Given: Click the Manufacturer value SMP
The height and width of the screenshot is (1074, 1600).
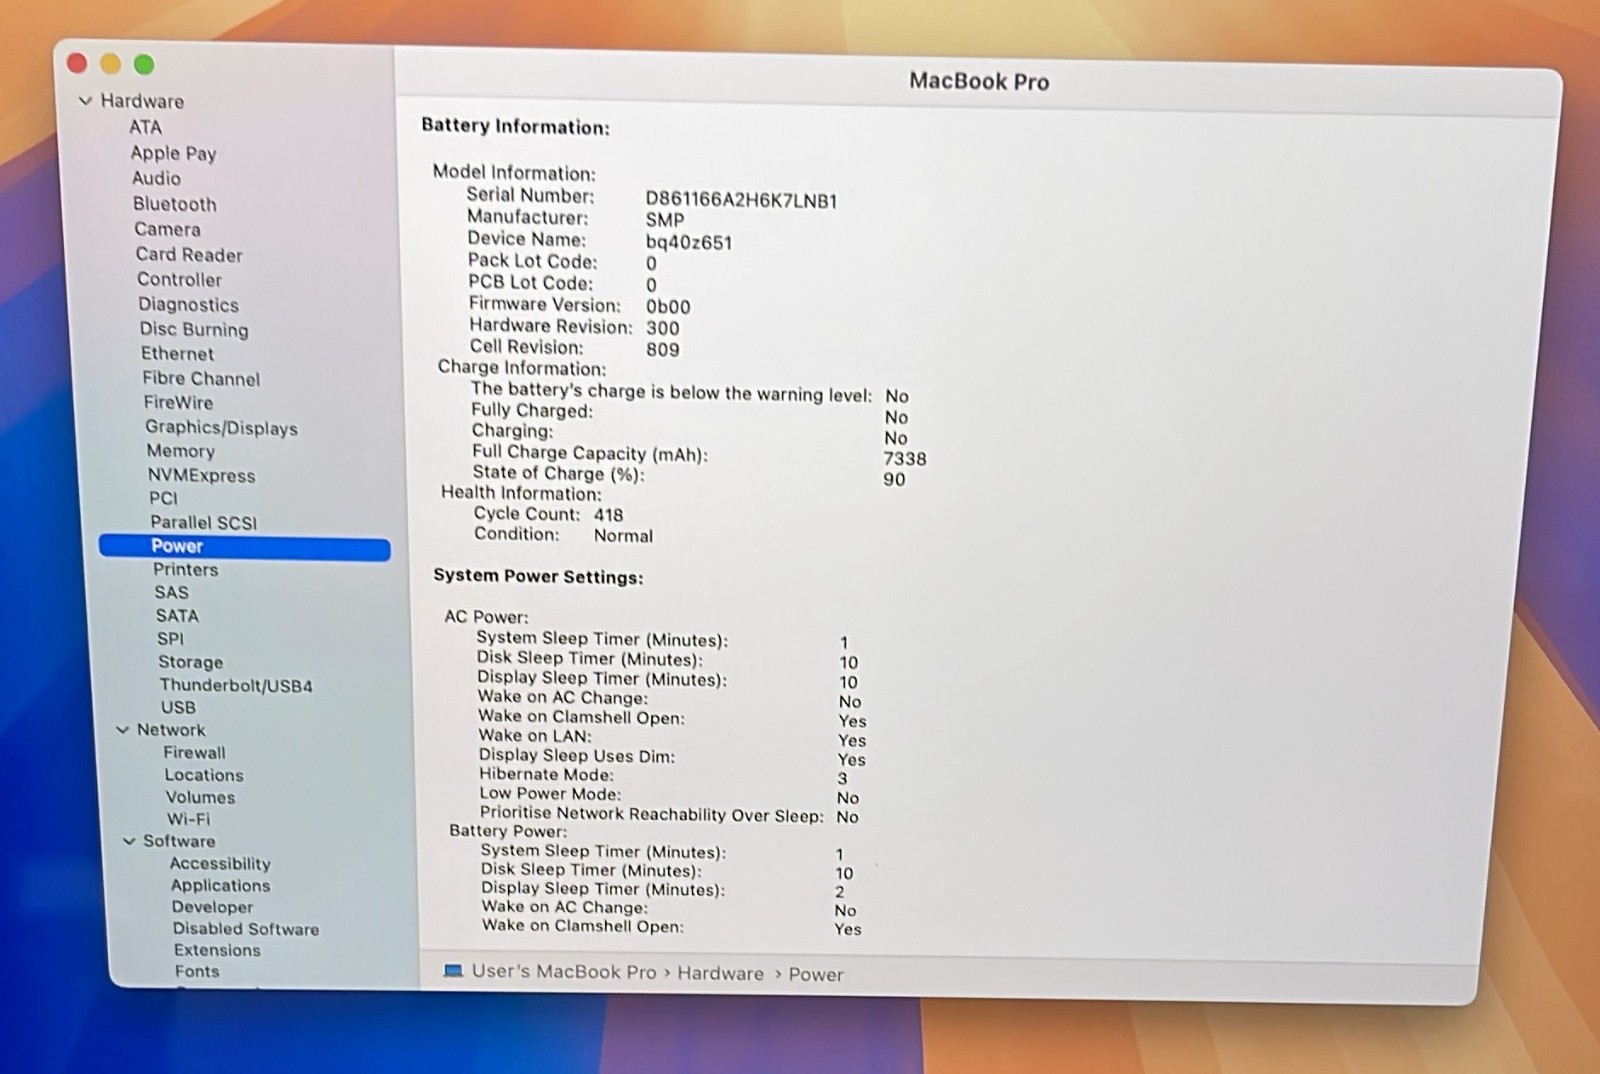Looking at the screenshot, I should click(665, 221).
